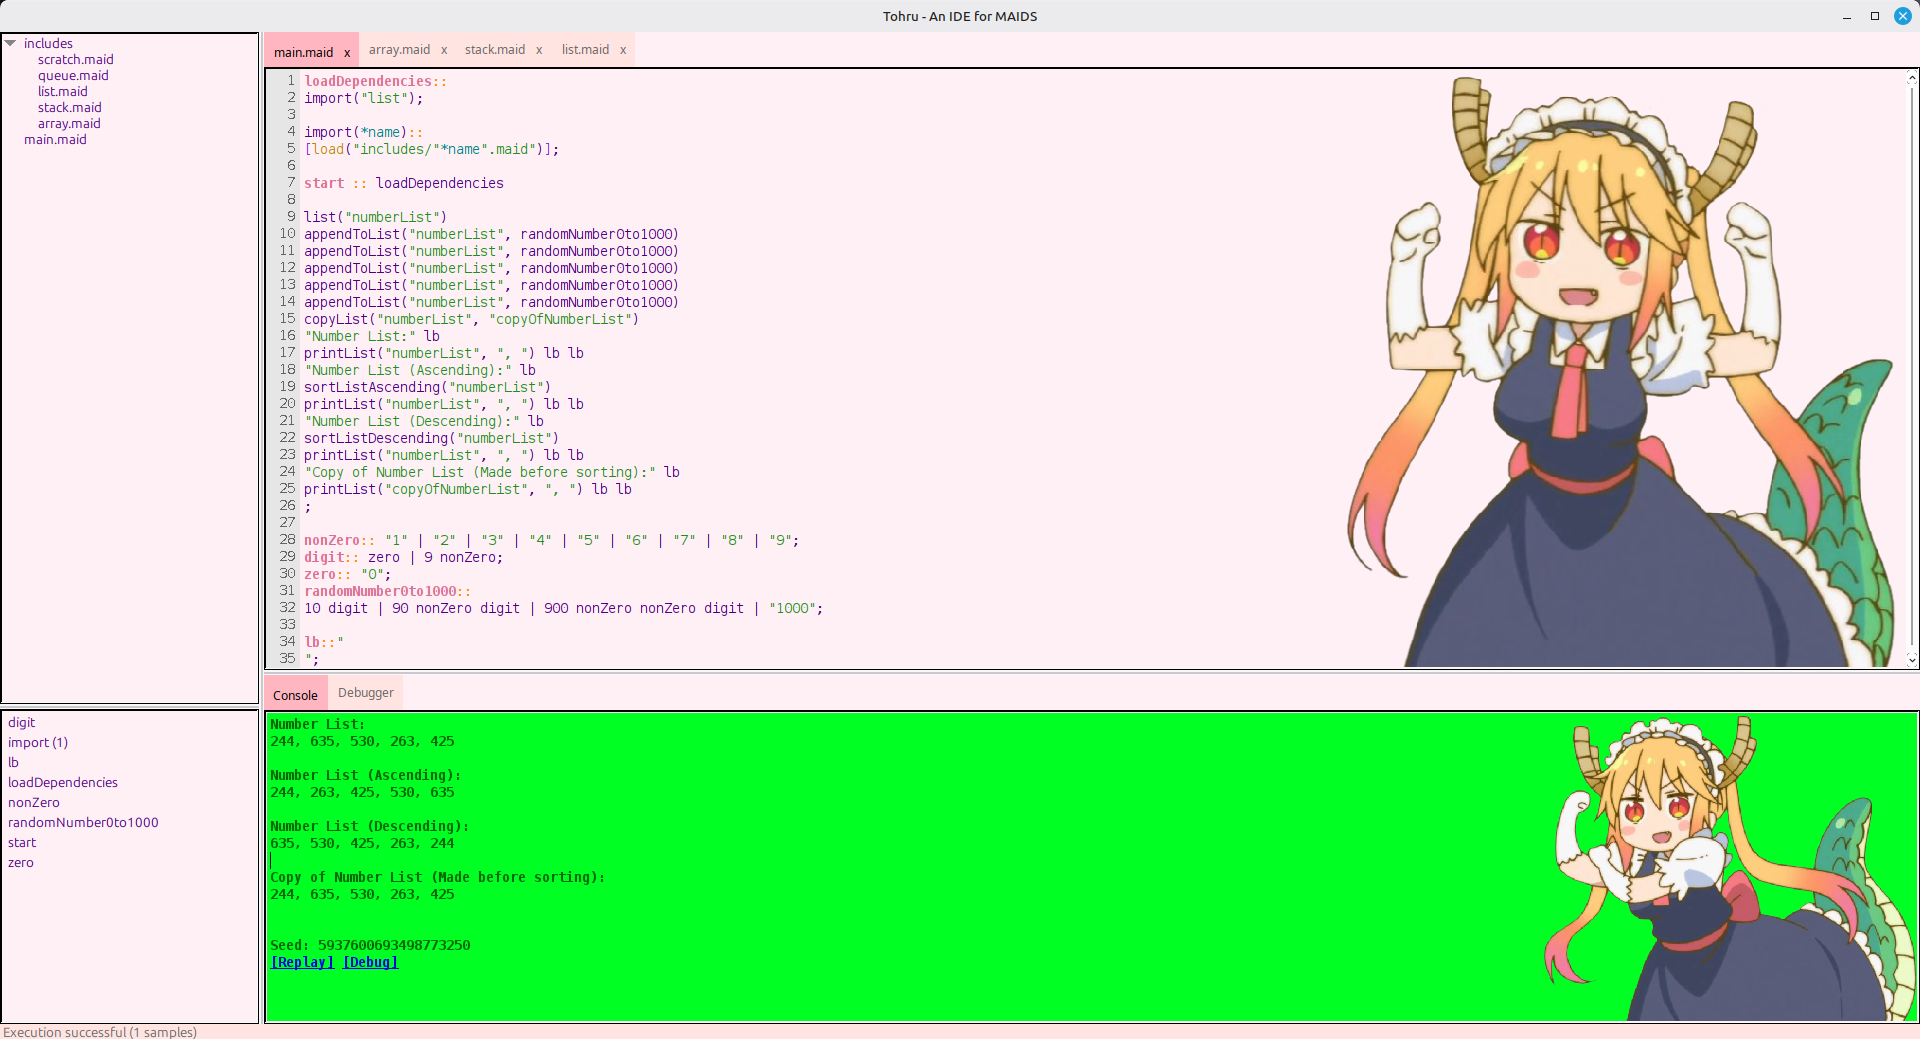Image resolution: width=1920 pixels, height=1039 pixels.
Task: Click the list("numberList") line in editor
Action: click(376, 217)
